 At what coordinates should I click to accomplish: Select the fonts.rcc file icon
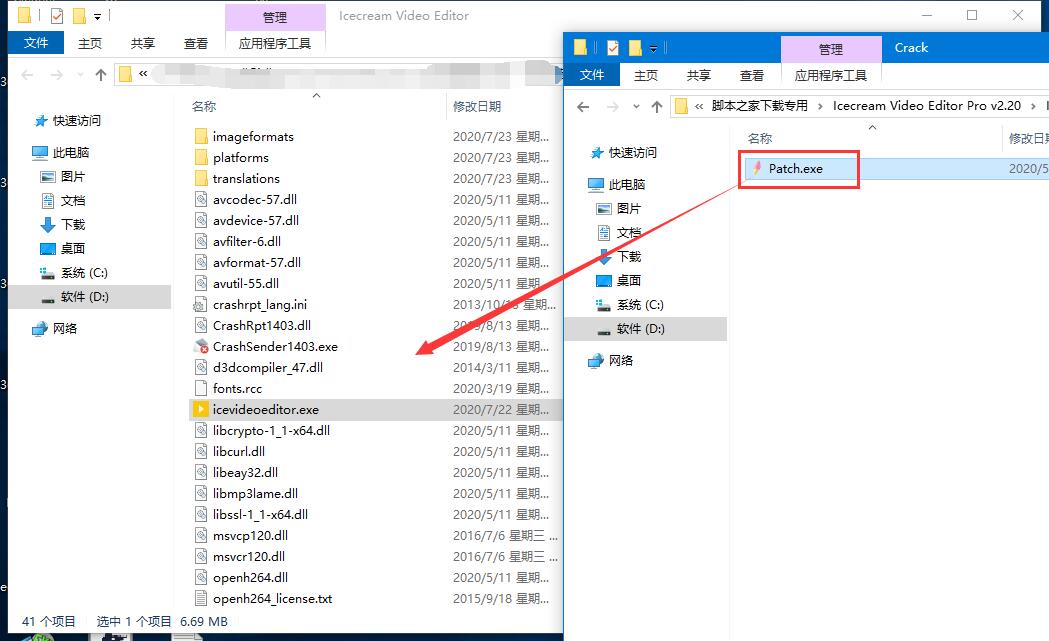[x=201, y=389]
